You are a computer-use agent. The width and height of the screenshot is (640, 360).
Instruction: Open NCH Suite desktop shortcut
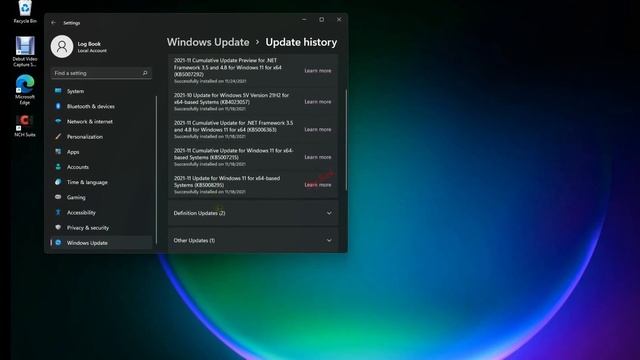point(25,125)
